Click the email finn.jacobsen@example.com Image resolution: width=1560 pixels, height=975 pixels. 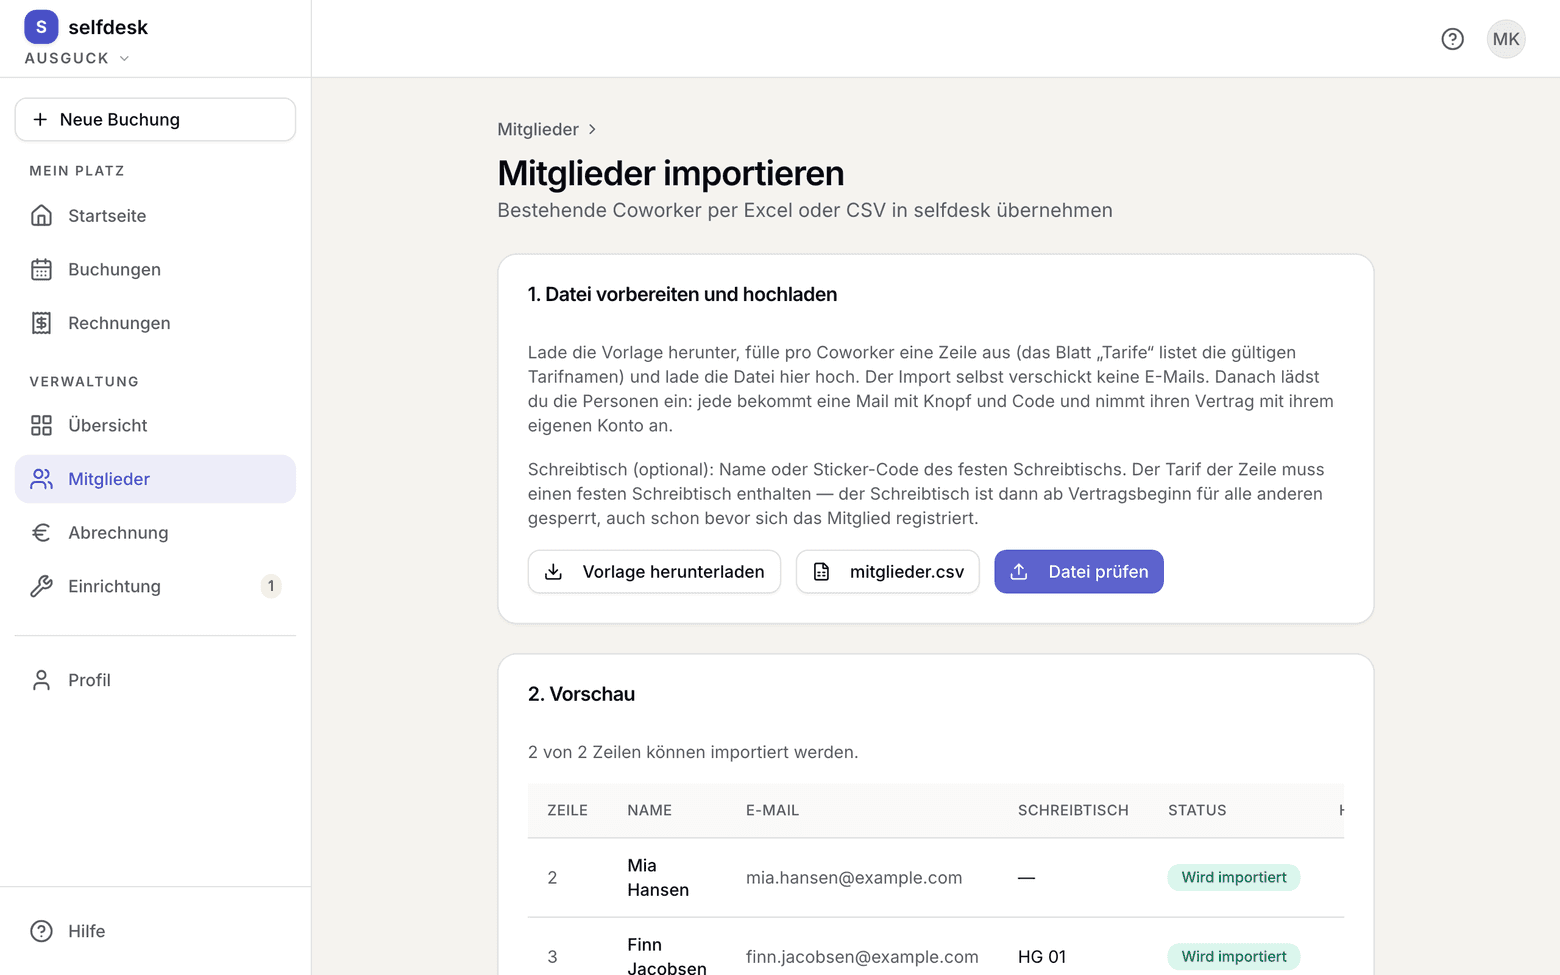862,957
